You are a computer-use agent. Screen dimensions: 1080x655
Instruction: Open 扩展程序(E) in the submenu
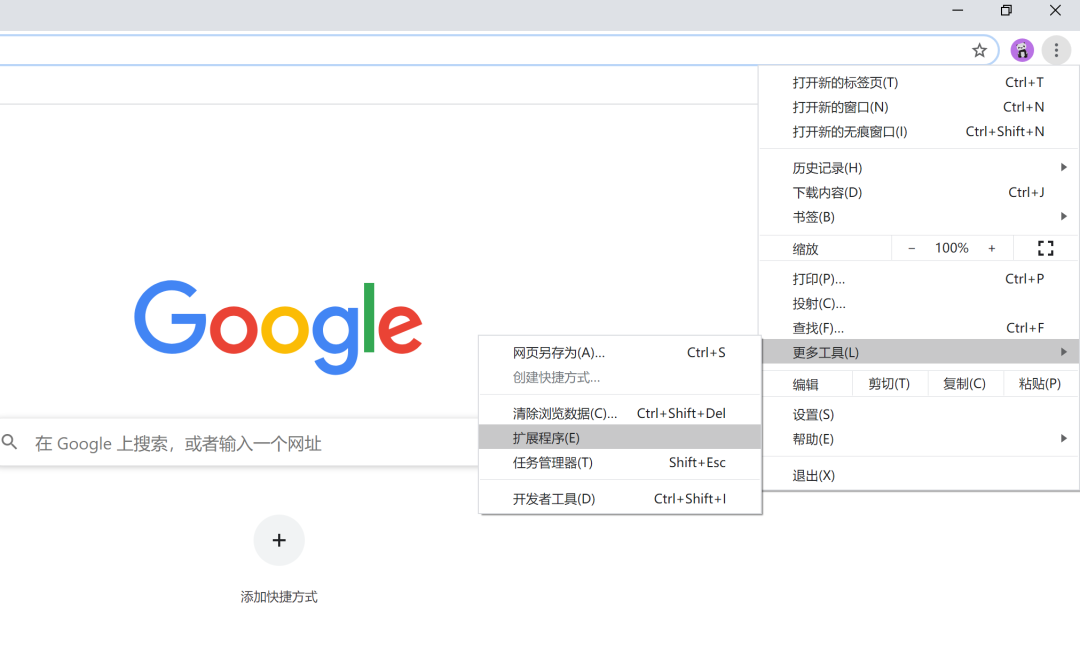(x=620, y=437)
